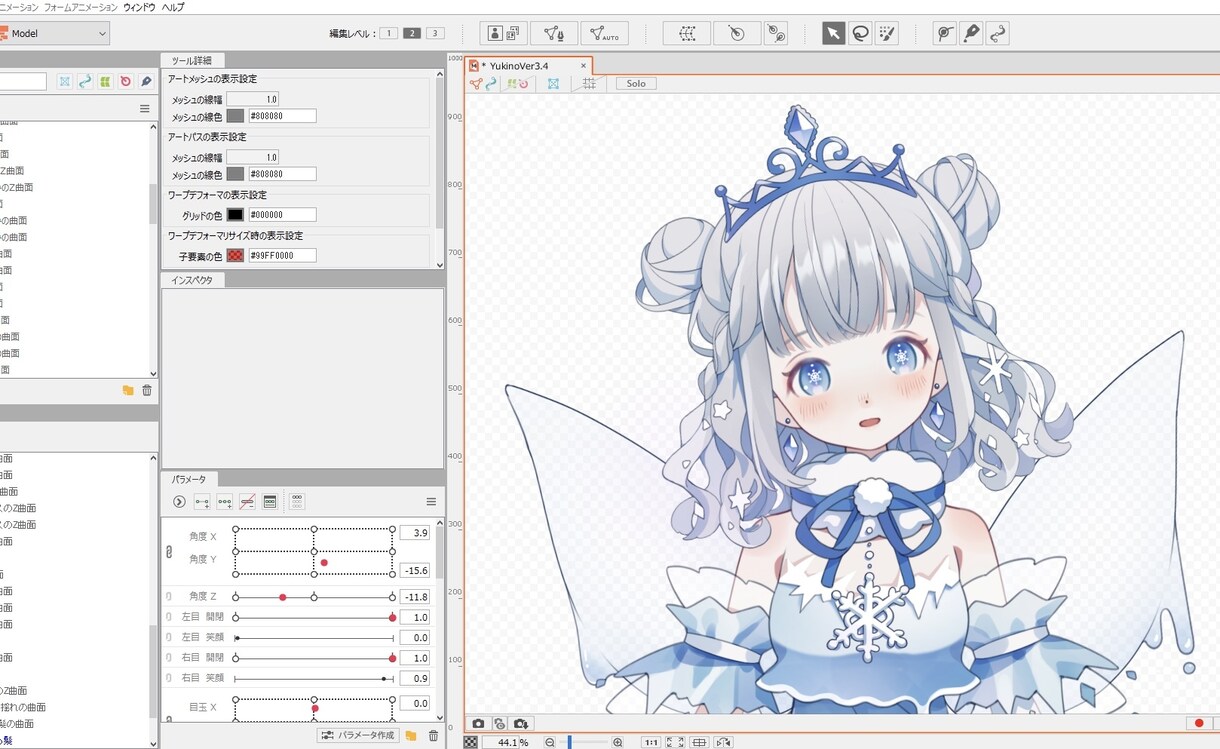Image resolution: width=1220 pixels, height=749 pixels.
Task: Click the parameter grid dots icon
Action: point(297,502)
